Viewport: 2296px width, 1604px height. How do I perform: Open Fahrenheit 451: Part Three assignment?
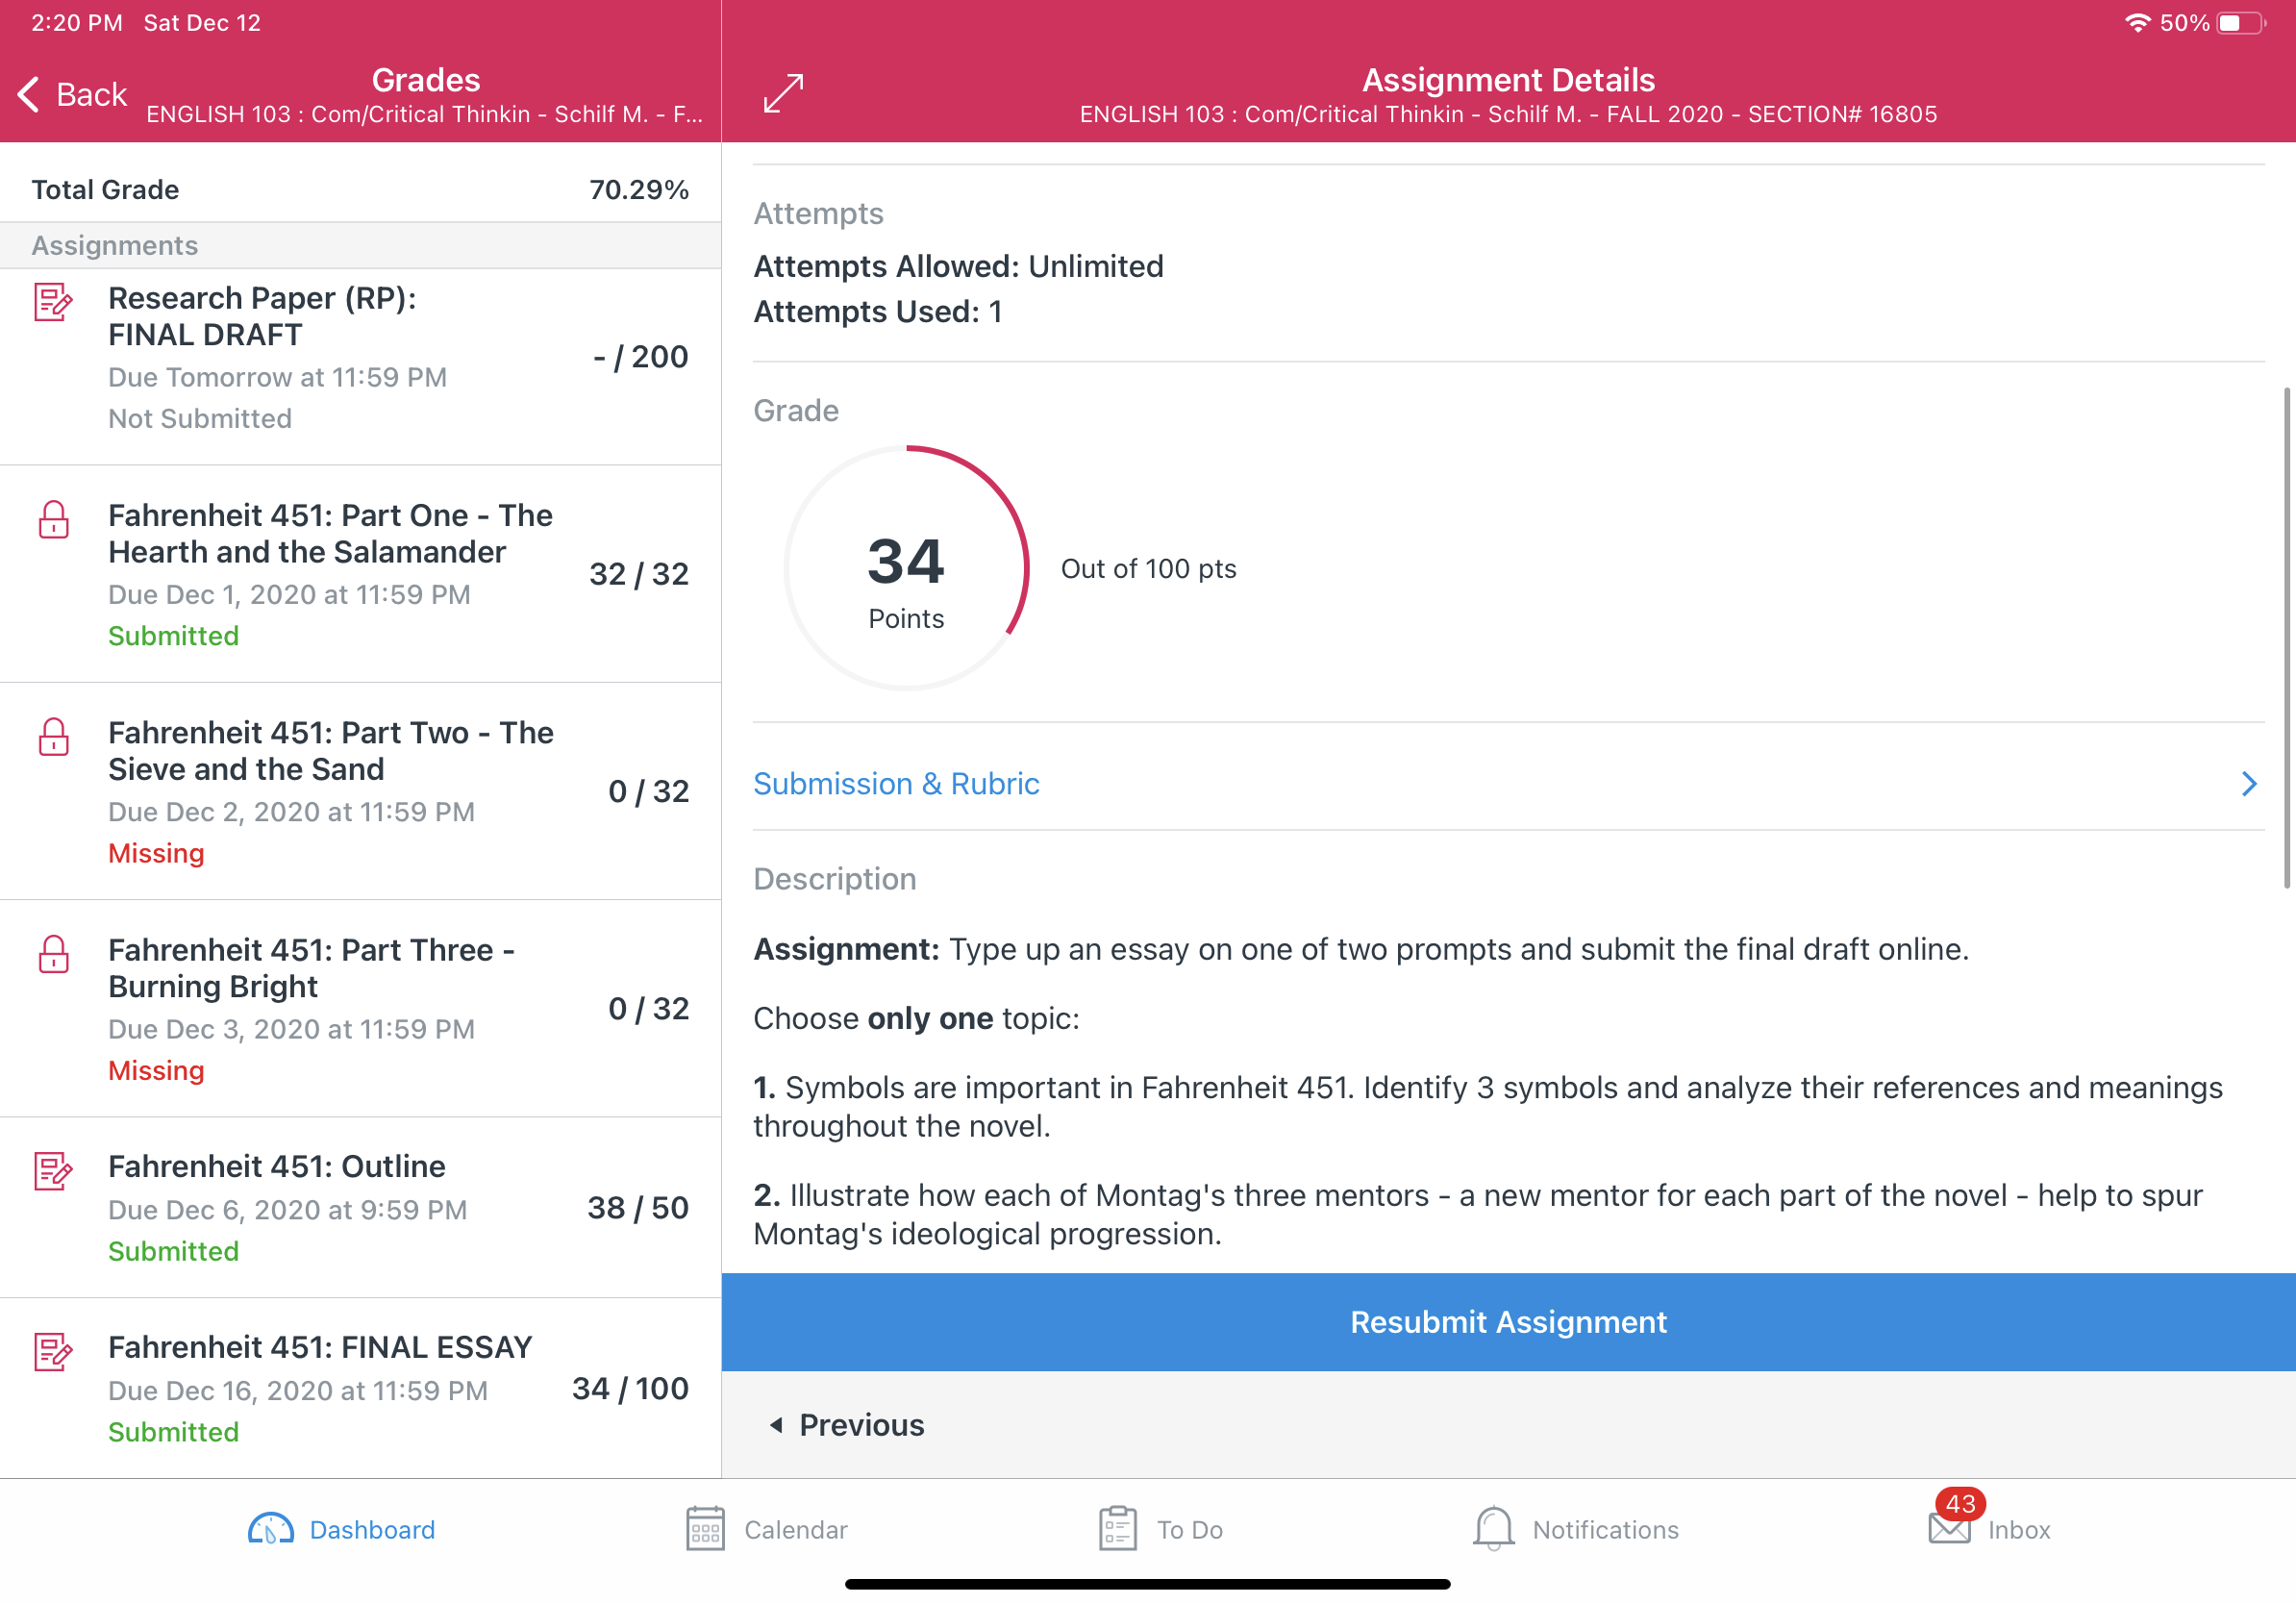tap(360, 1008)
